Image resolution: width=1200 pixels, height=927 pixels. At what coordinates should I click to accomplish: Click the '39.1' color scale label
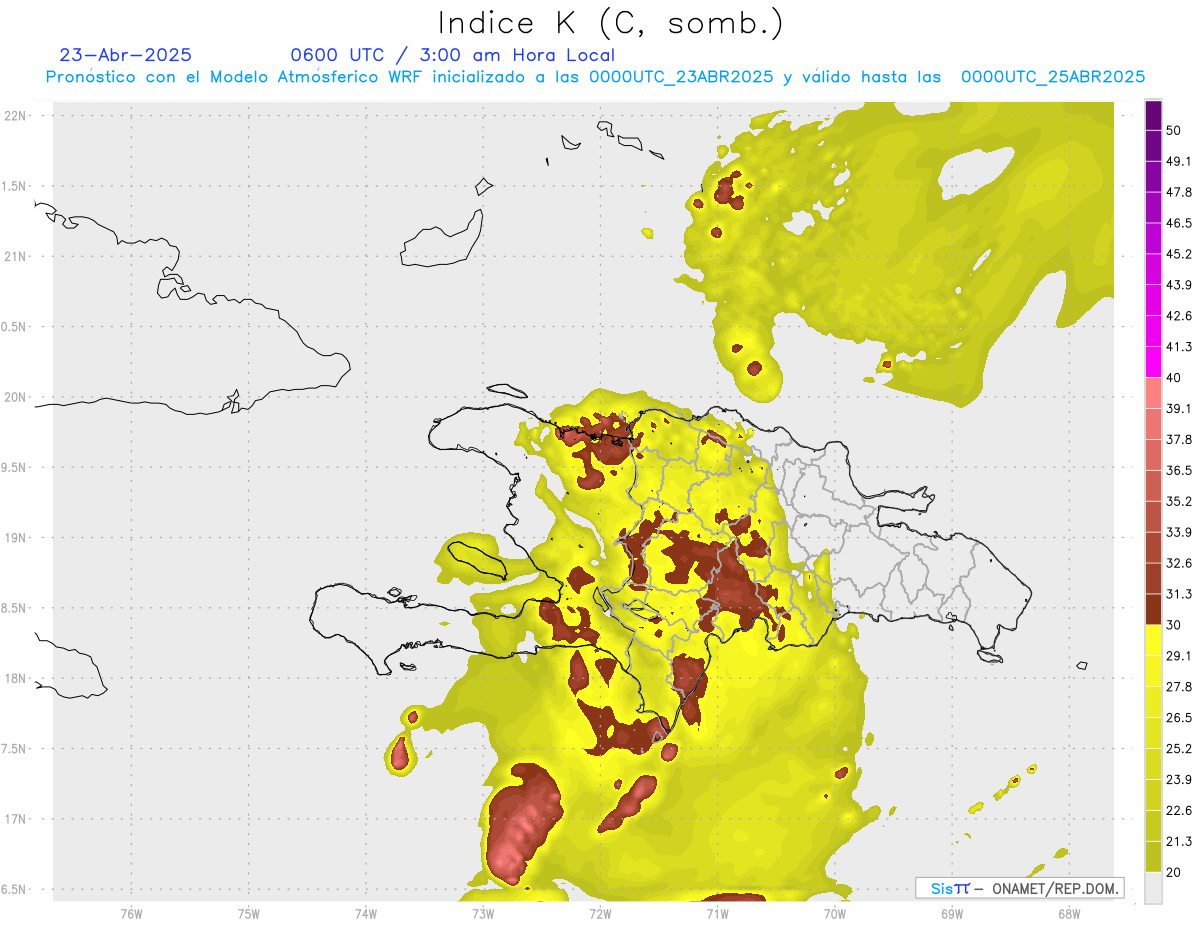click(x=1179, y=408)
